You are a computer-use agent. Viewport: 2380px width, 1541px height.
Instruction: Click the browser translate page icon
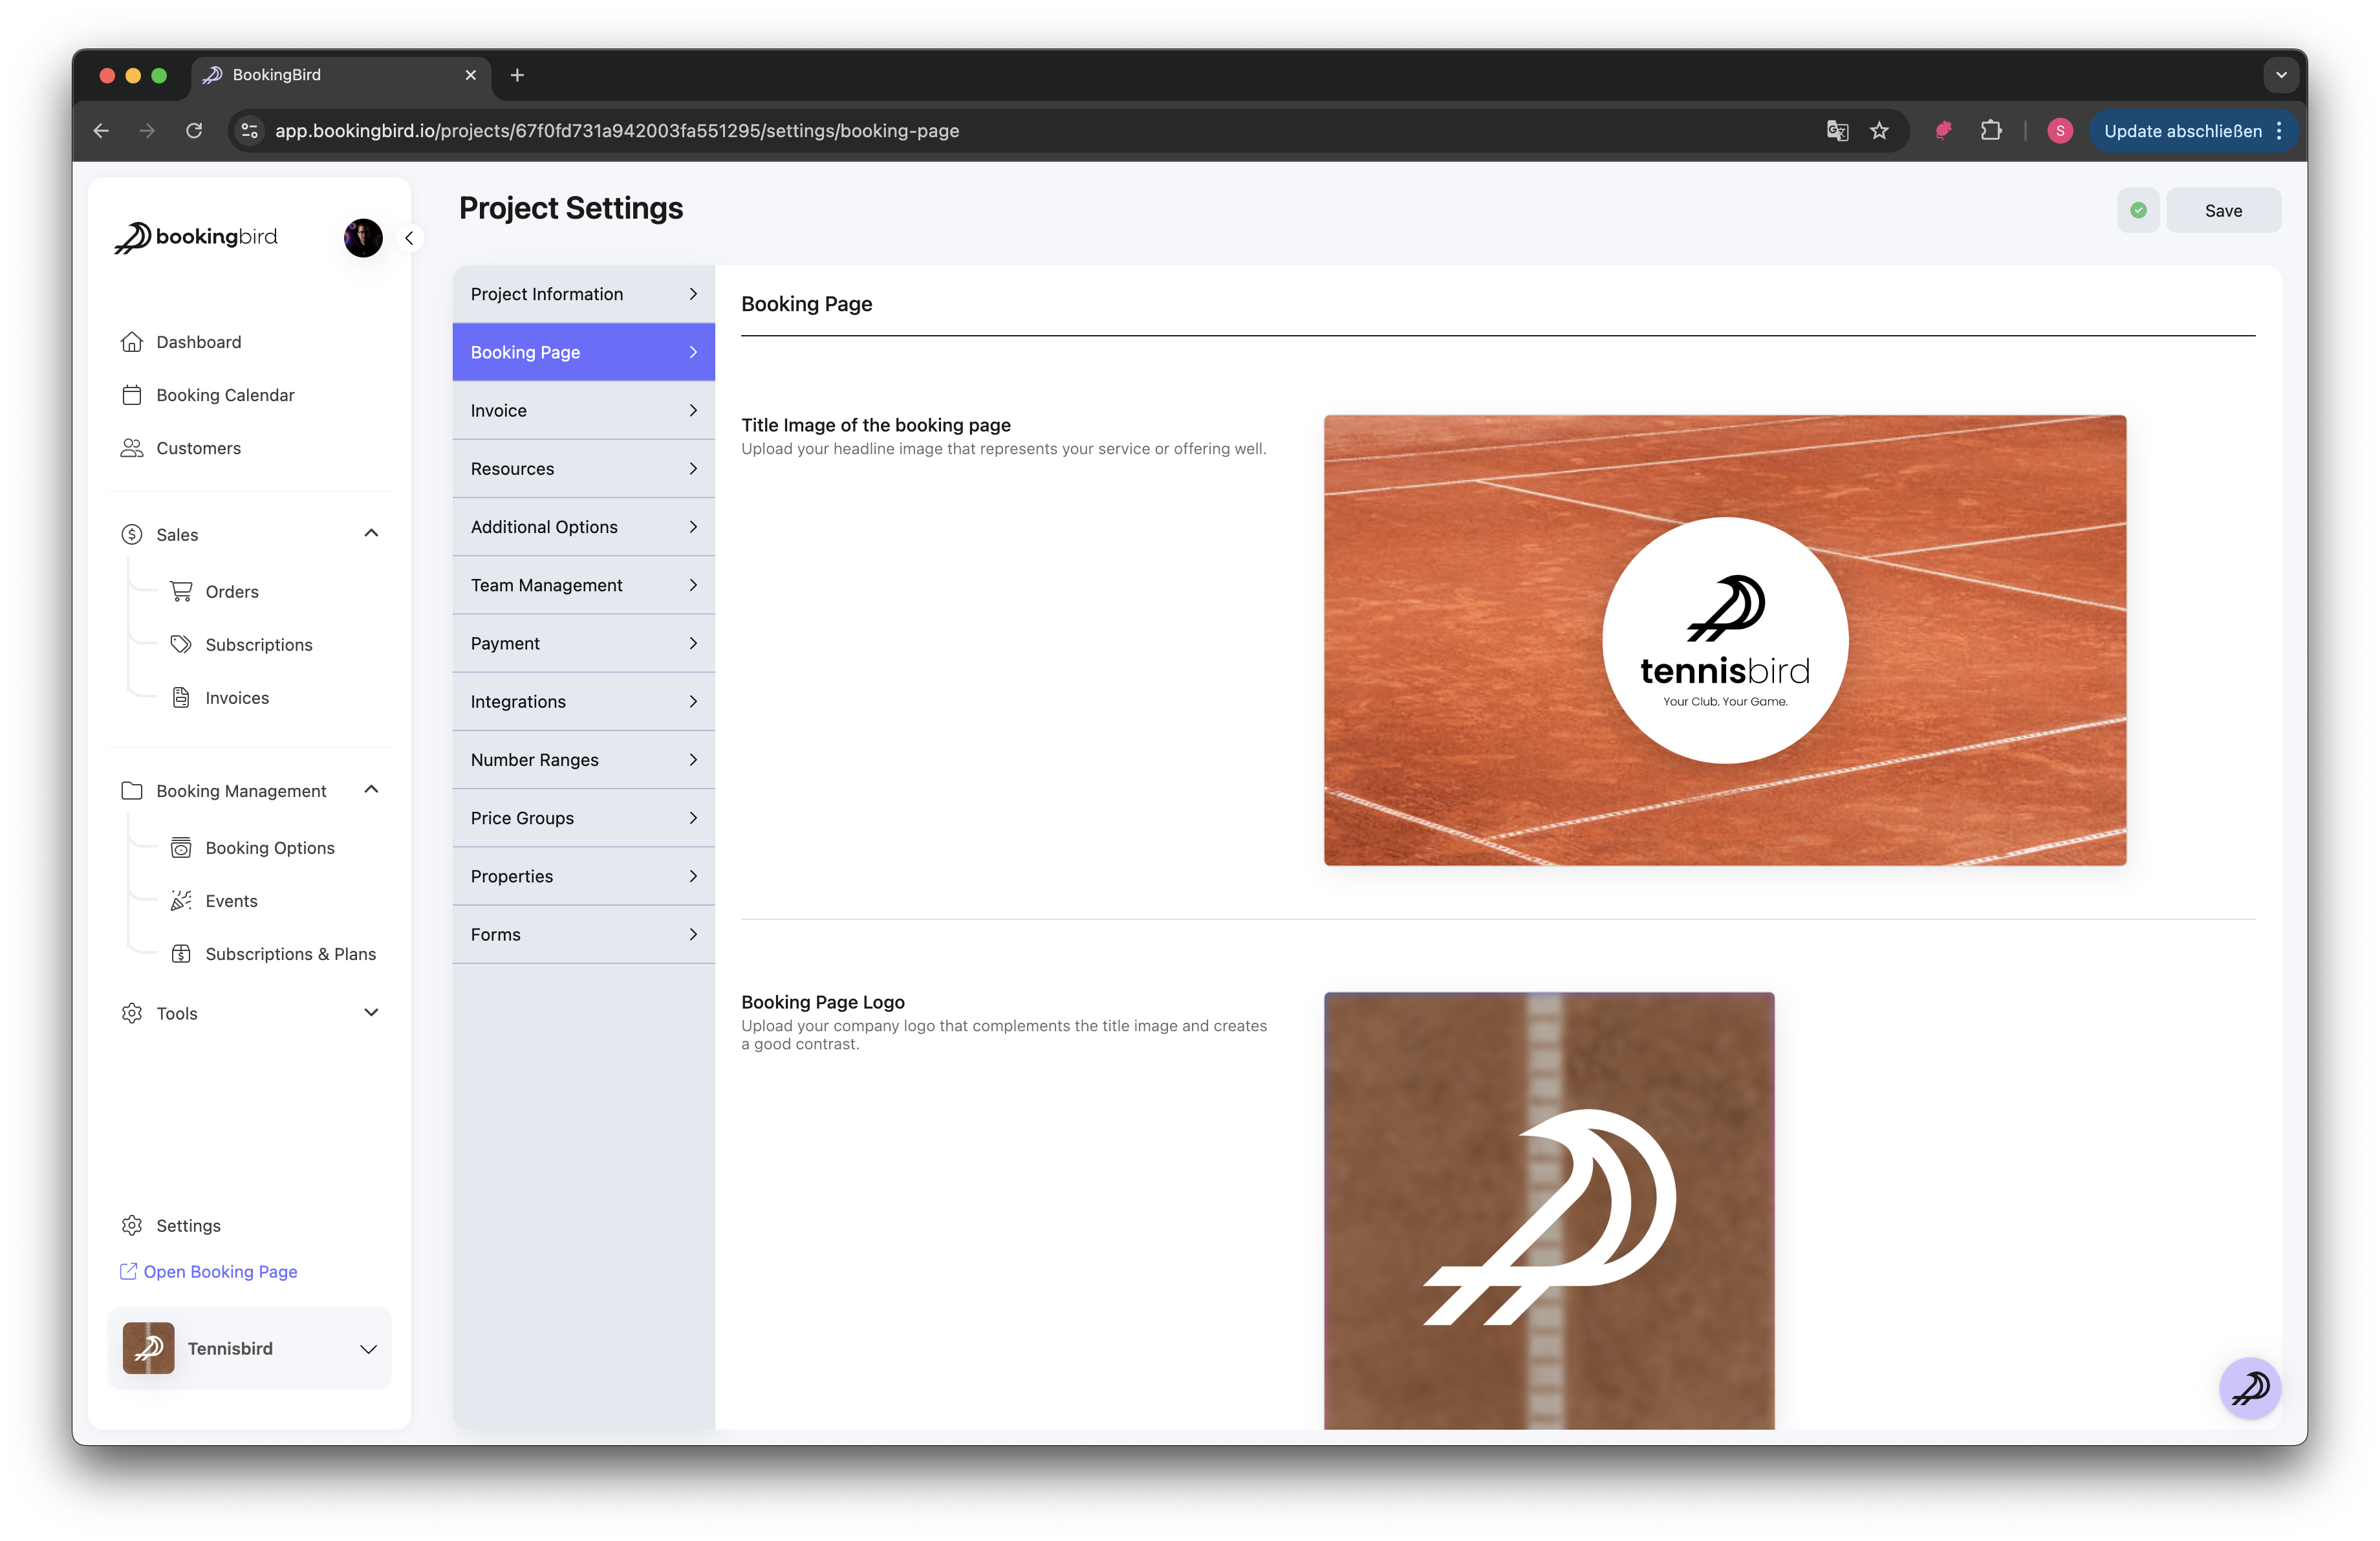tap(1837, 131)
